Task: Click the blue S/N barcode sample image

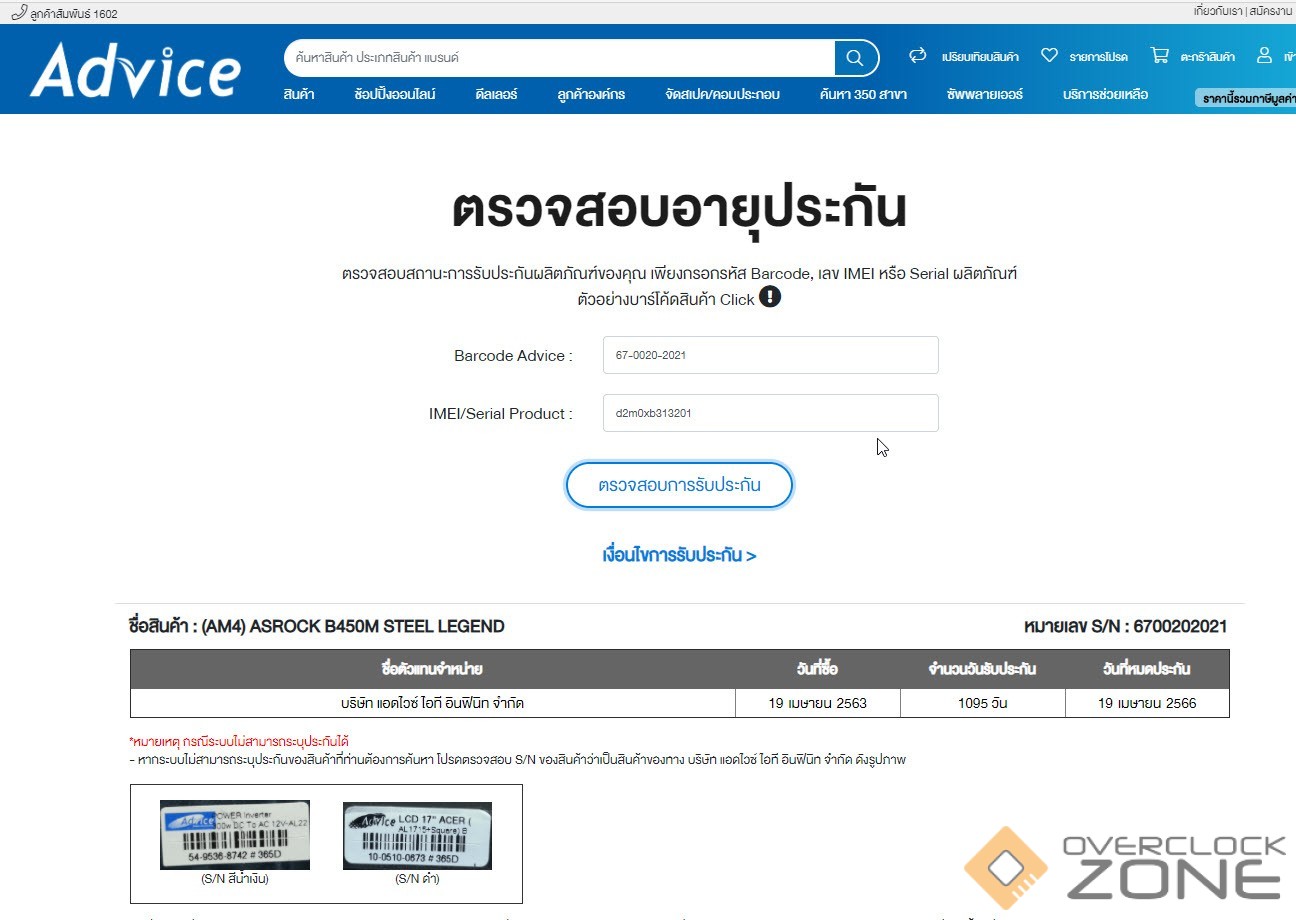Action: (235, 835)
